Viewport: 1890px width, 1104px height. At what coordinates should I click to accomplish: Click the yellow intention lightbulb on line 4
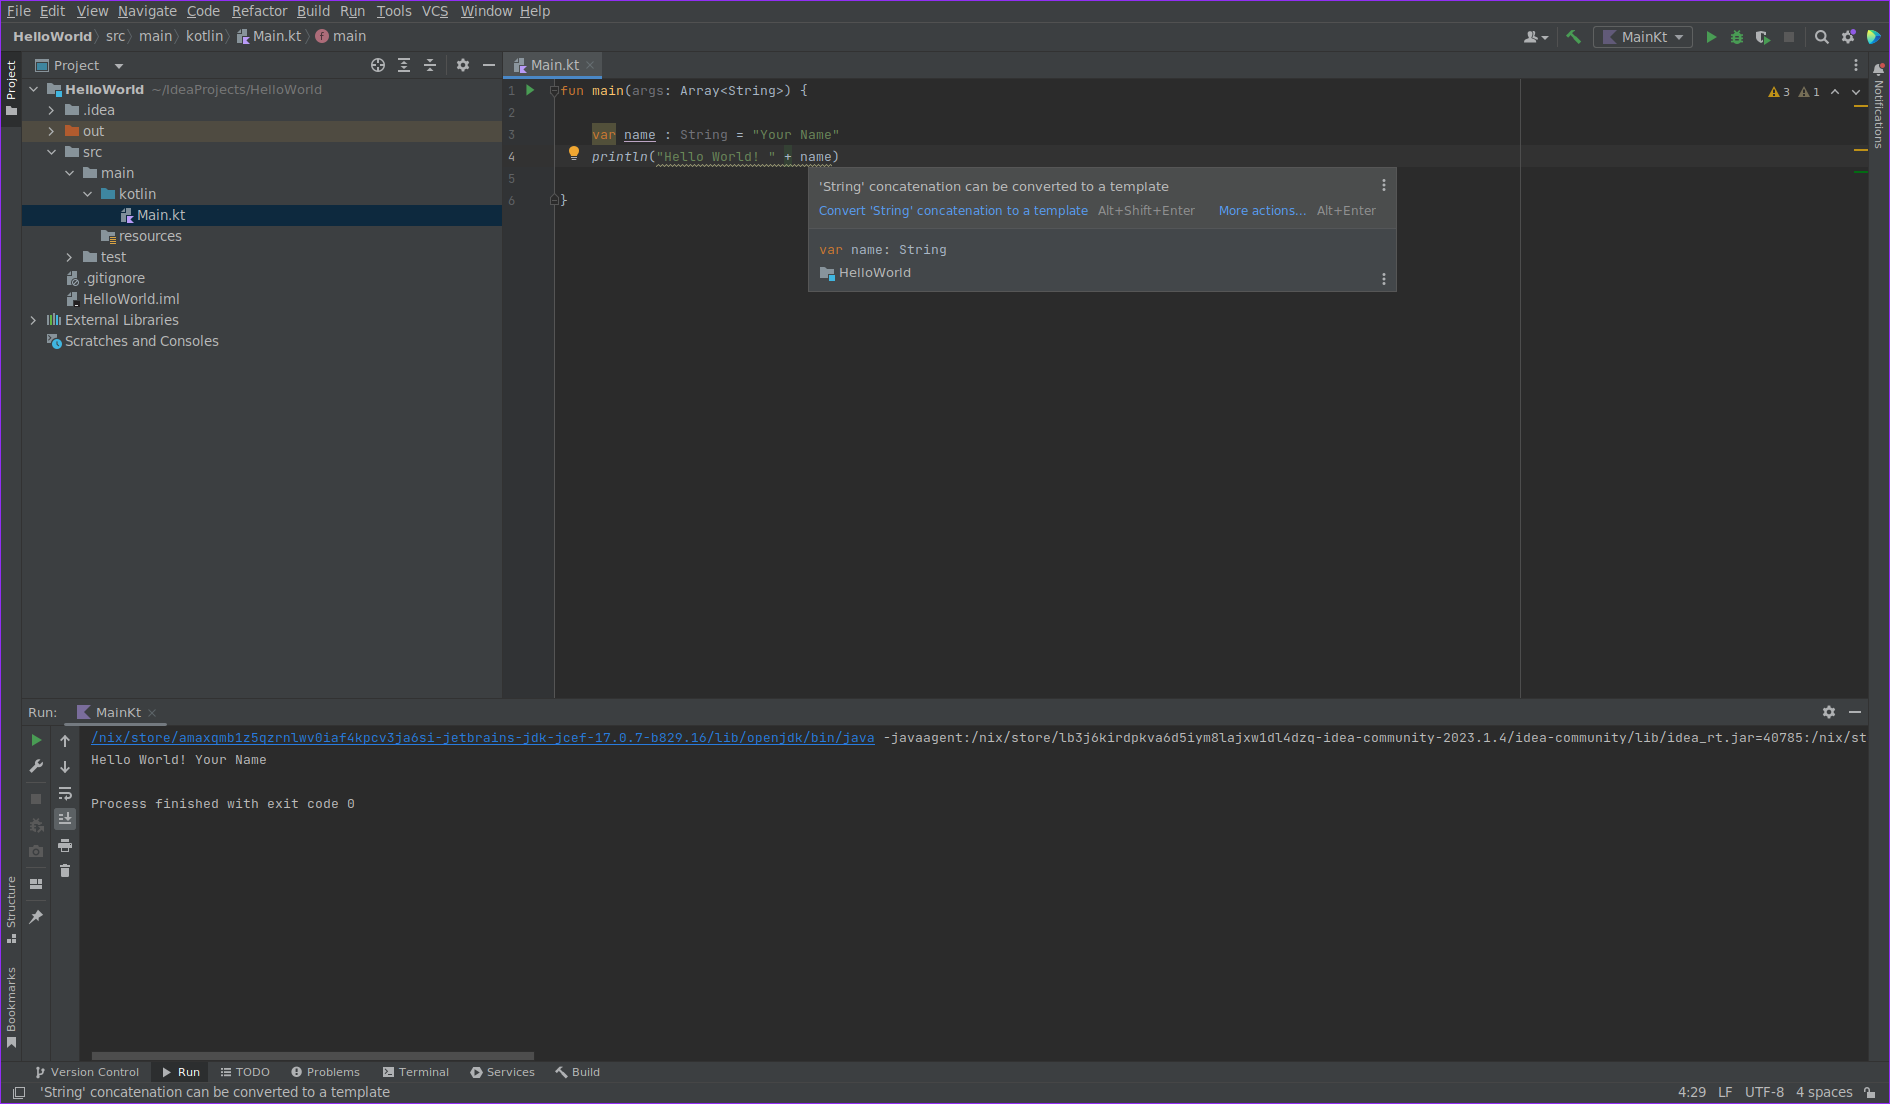pos(574,154)
